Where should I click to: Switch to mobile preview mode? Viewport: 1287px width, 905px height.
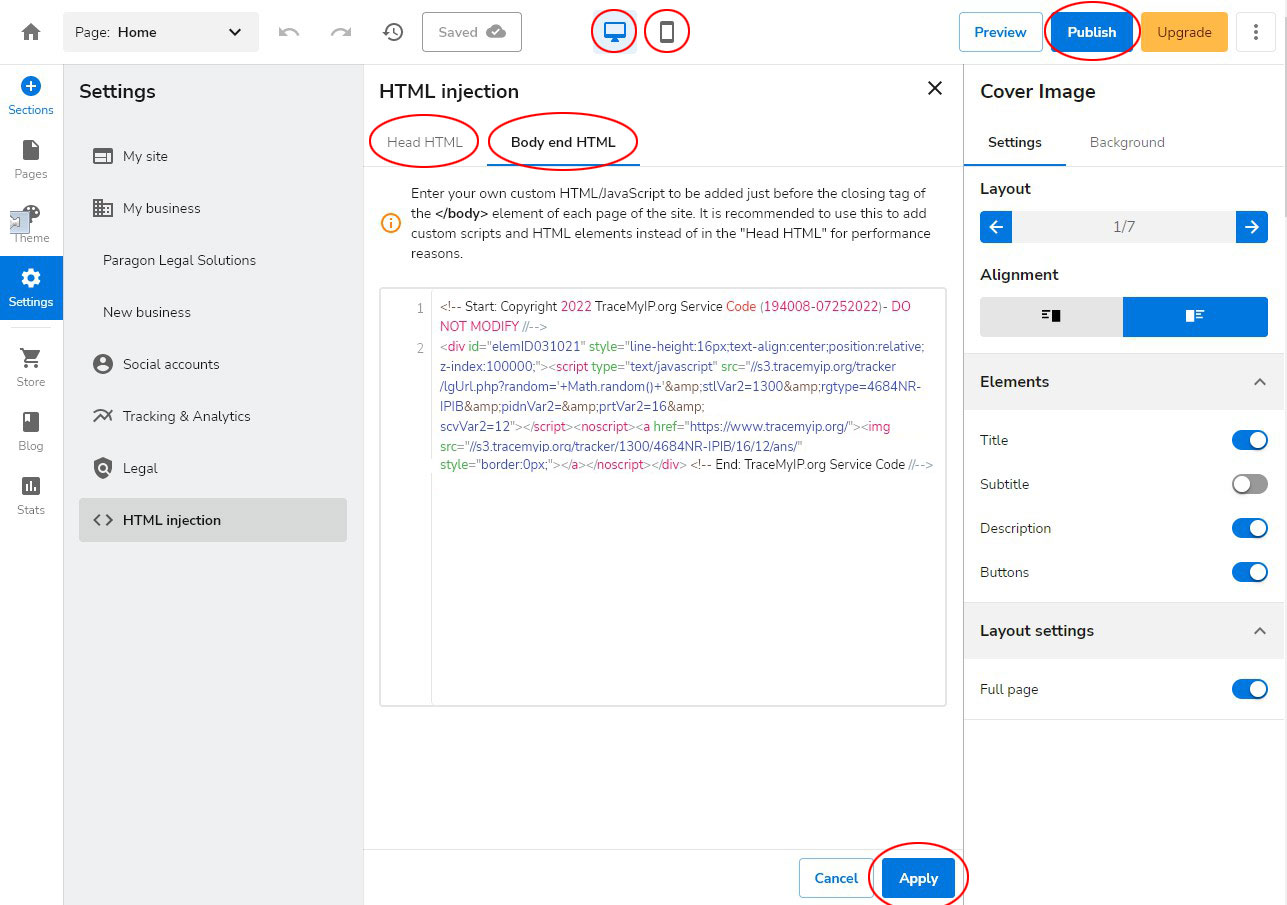(666, 31)
